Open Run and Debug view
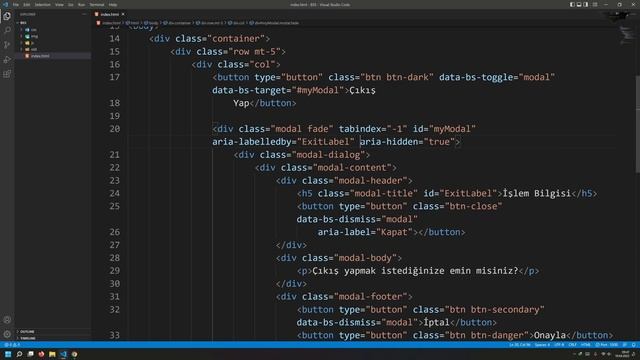Viewport: 640px width, 360px height. click(x=7, y=60)
